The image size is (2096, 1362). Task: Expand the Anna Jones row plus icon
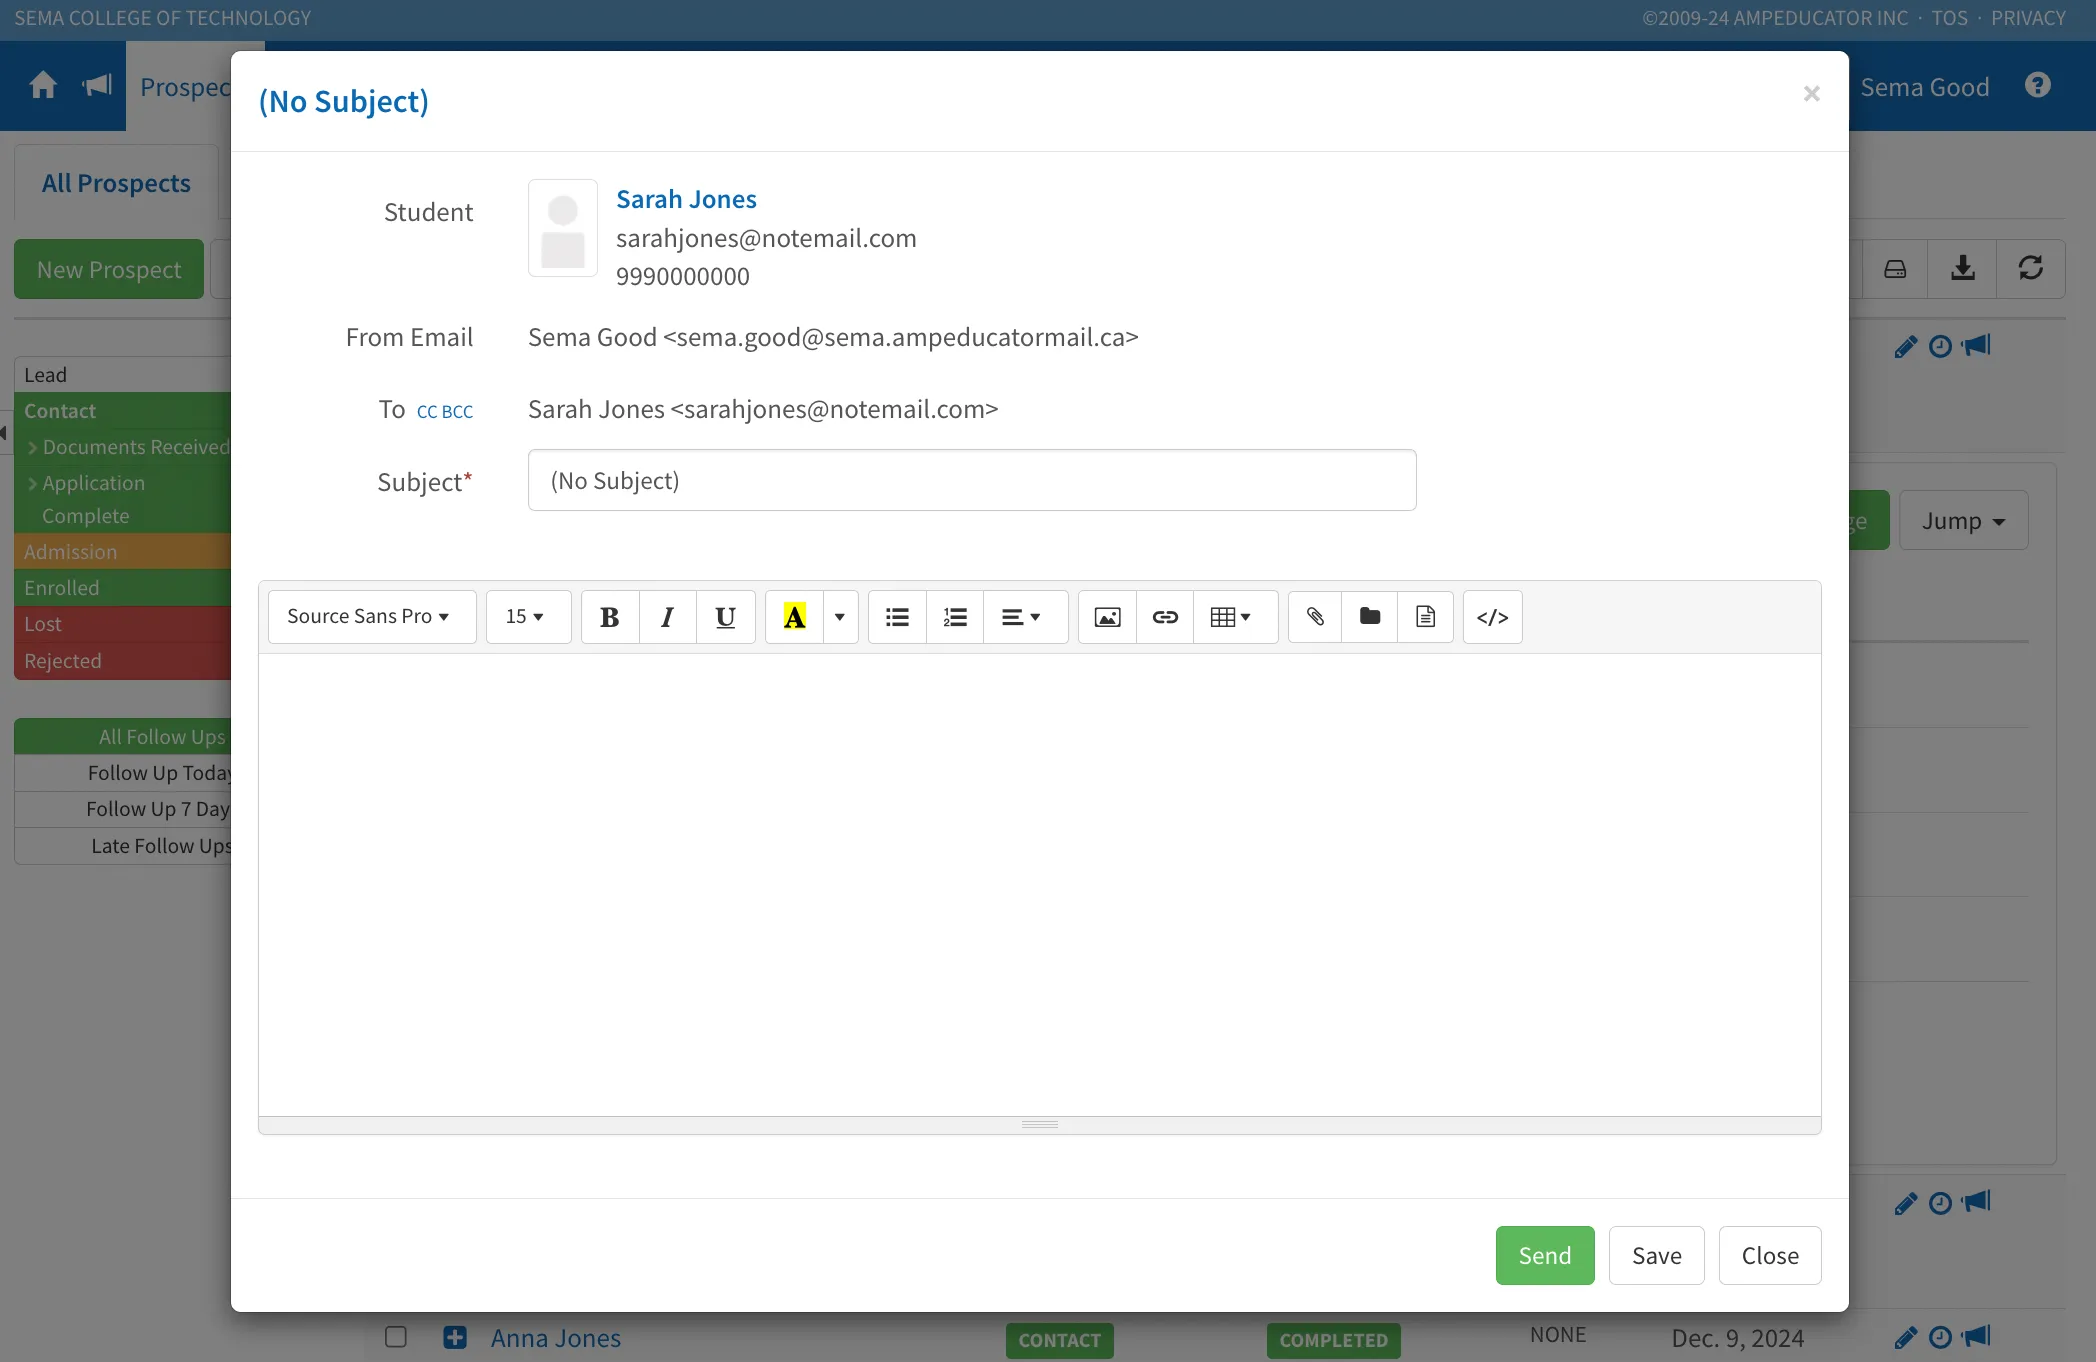click(x=455, y=1337)
